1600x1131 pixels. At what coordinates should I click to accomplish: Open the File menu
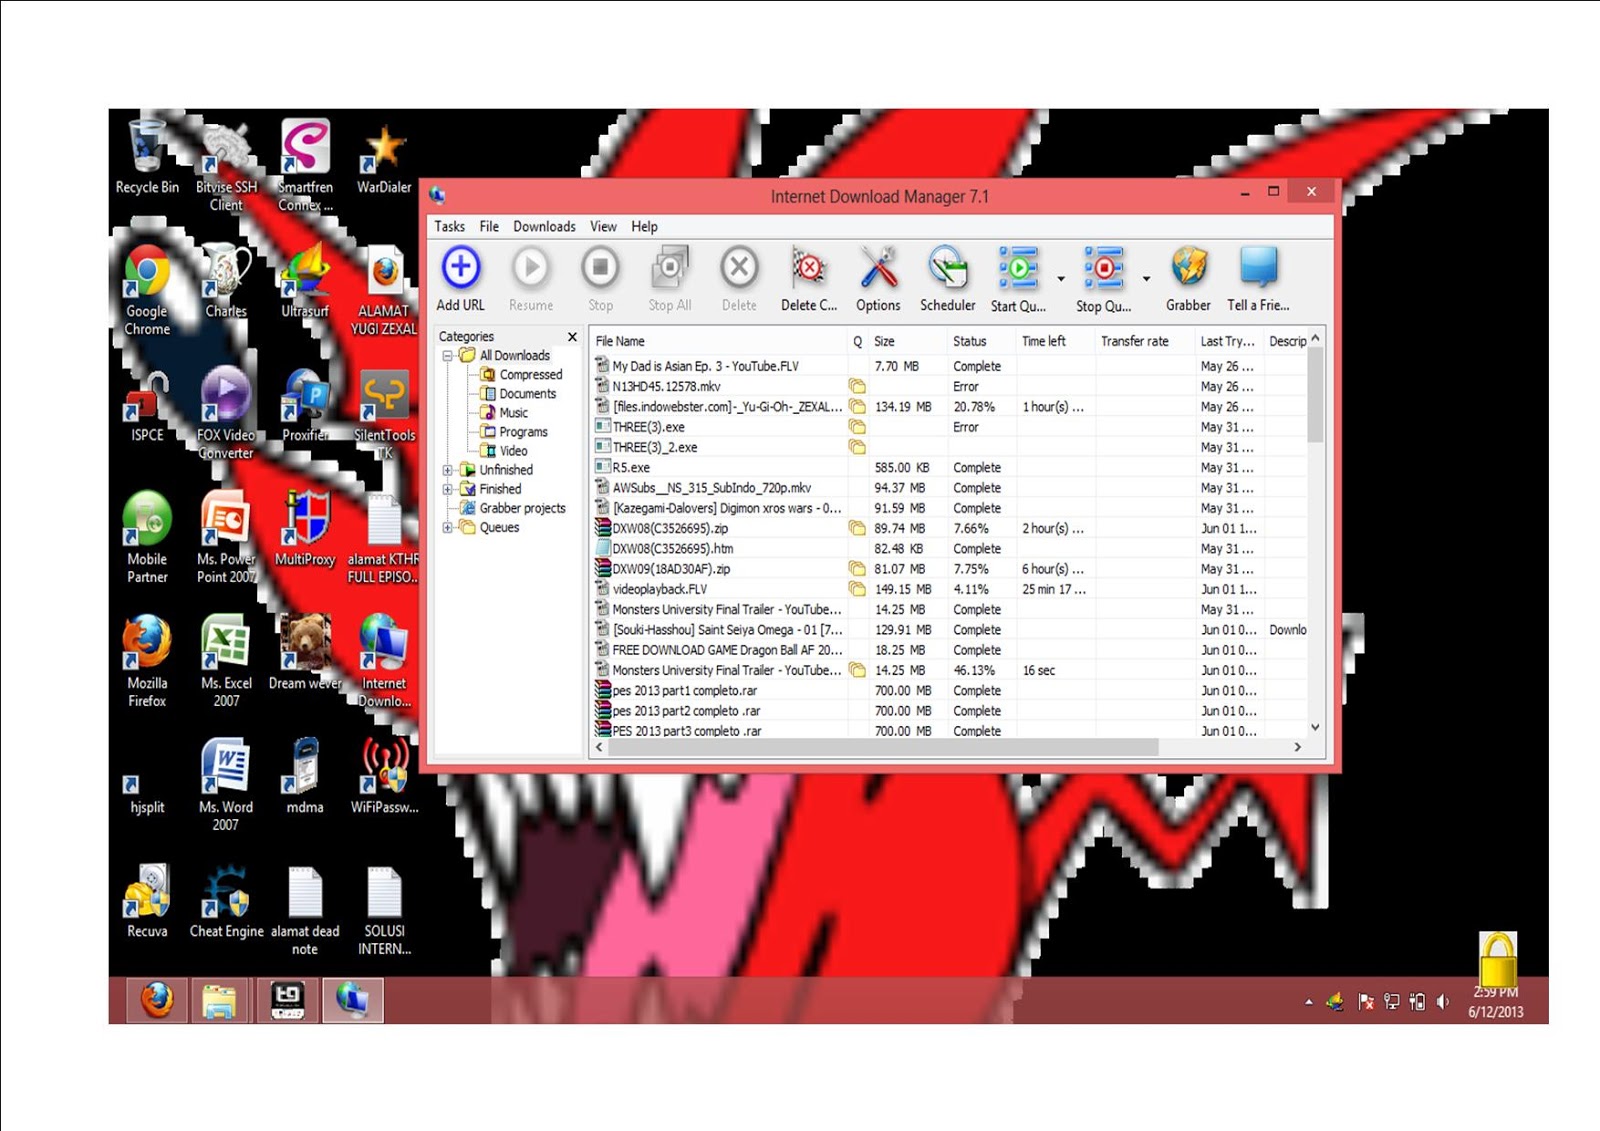[x=489, y=227]
